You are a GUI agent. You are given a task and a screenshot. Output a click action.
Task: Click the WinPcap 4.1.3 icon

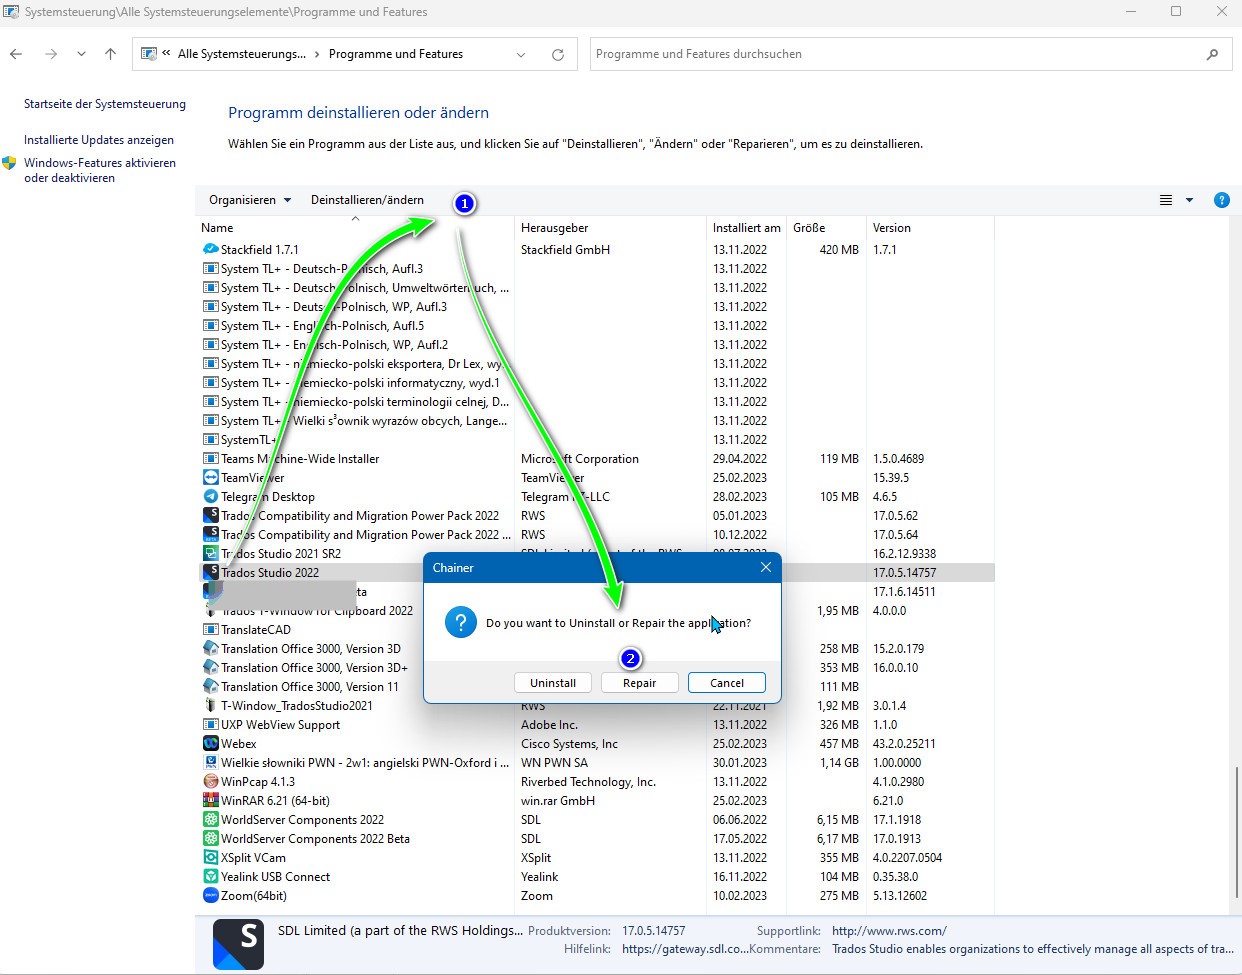coord(210,782)
